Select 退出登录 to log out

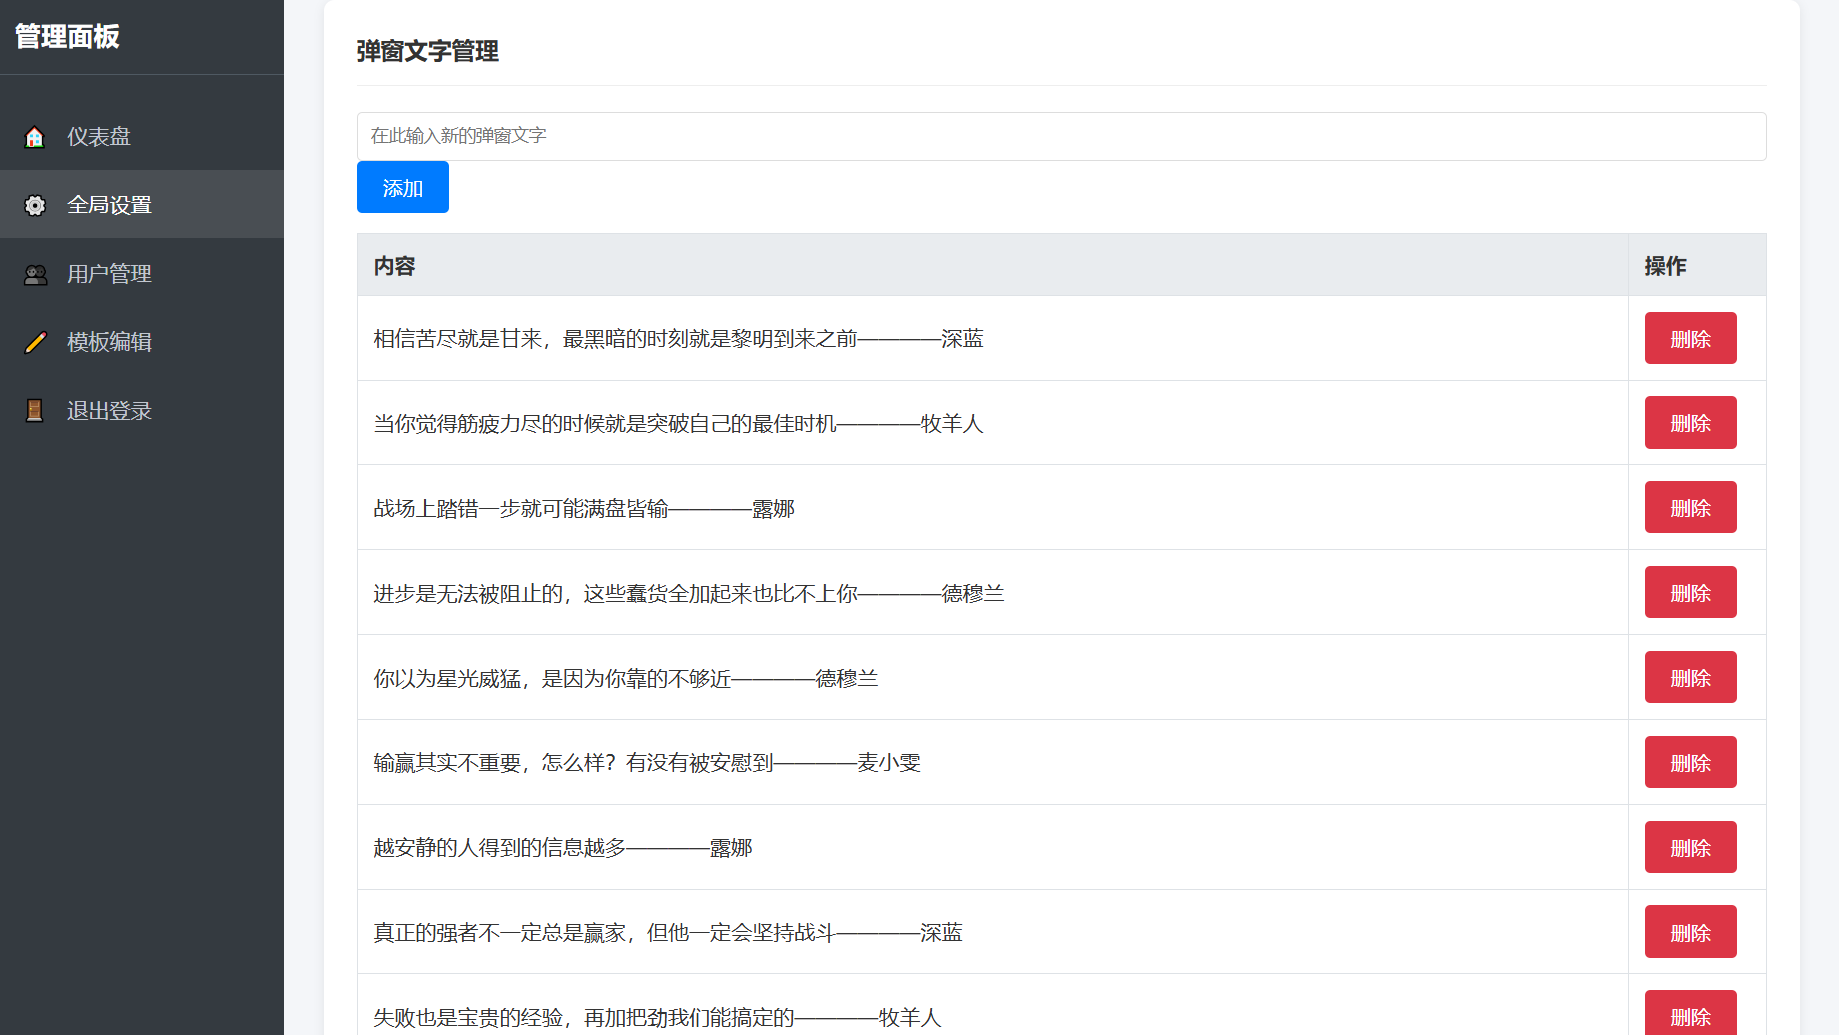pyautogui.click(x=109, y=411)
